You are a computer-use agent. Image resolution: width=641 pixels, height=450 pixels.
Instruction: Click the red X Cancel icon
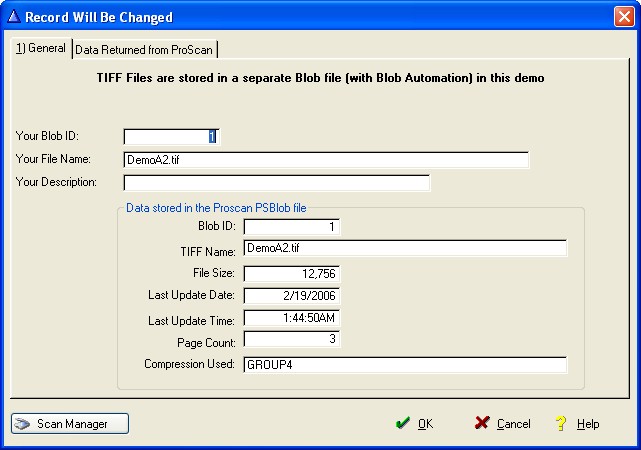pyautogui.click(x=482, y=423)
